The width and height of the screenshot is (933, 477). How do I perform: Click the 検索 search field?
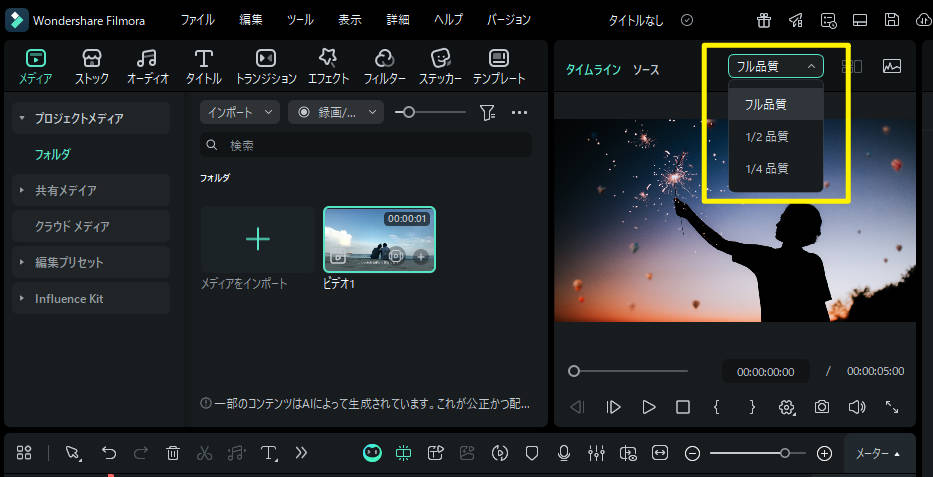pyautogui.click(x=366, y=145)
